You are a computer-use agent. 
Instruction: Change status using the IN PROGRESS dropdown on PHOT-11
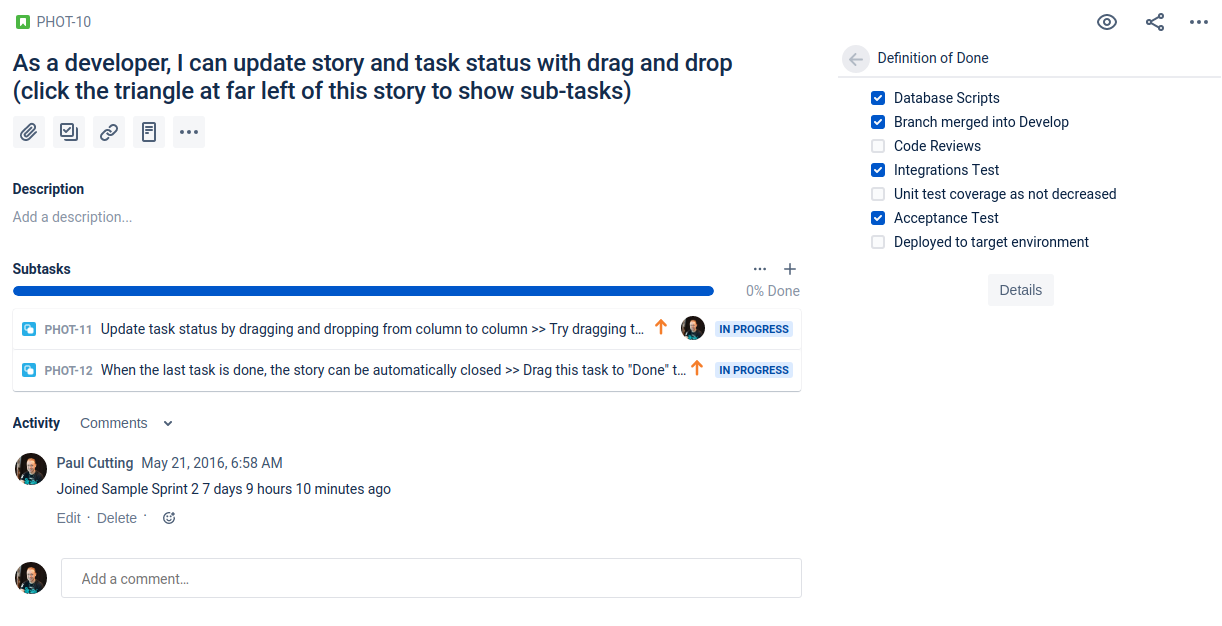click(753, 328)
